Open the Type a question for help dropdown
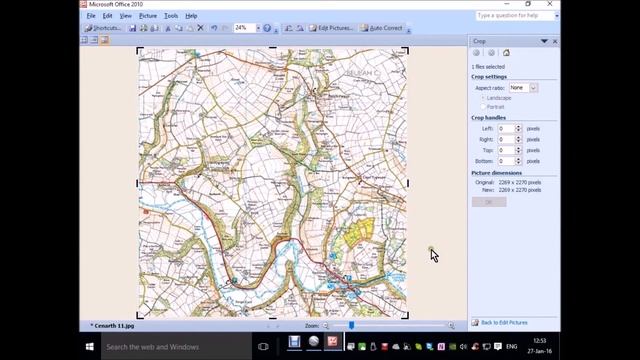 click(x=556, y=16)
